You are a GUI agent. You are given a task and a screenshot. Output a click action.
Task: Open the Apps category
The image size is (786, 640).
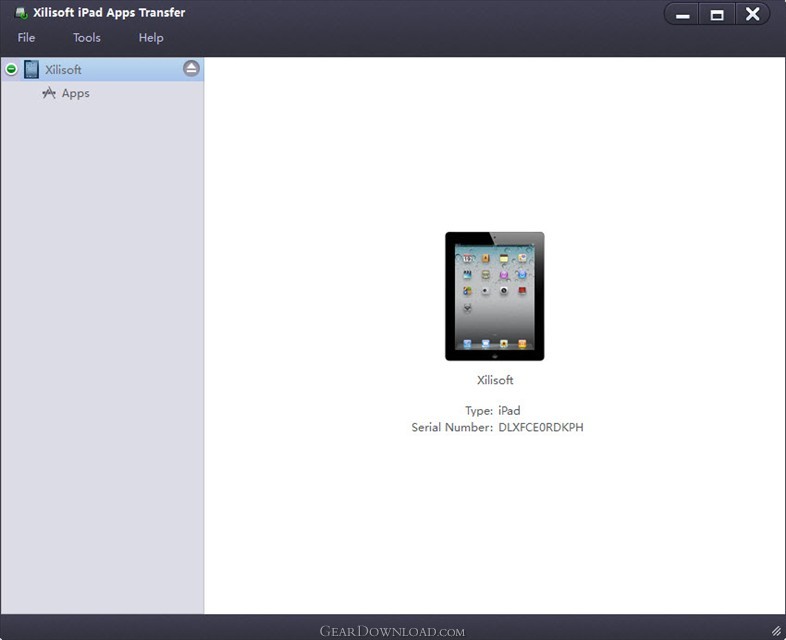tap(76, 93)
